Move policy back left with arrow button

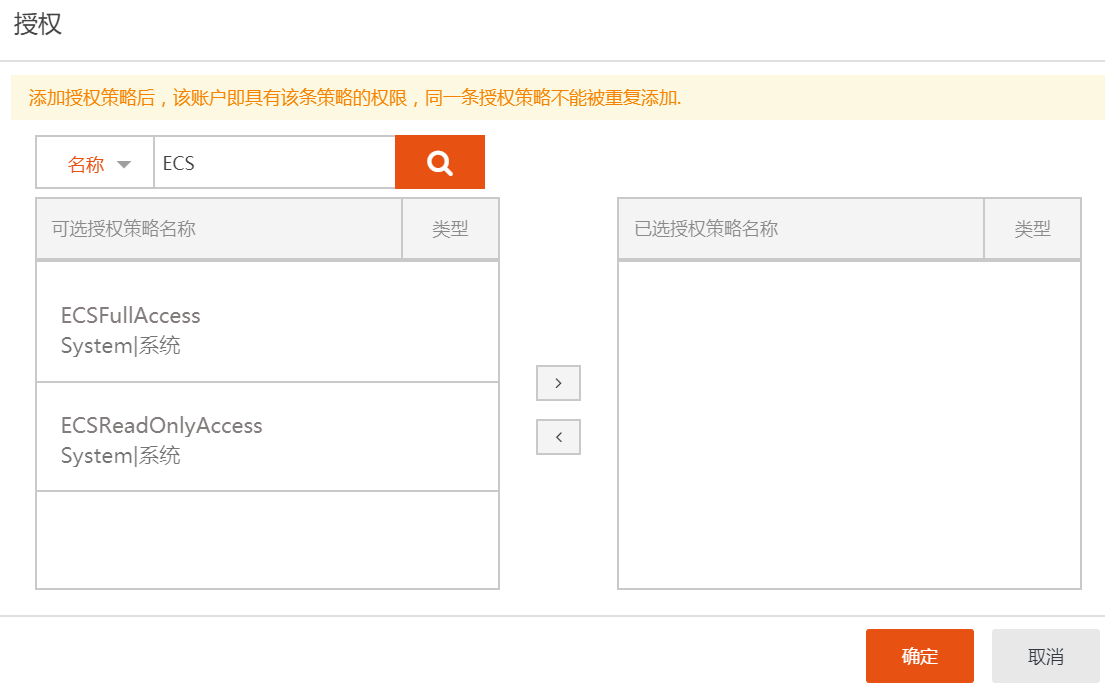[x=558, y=437]
